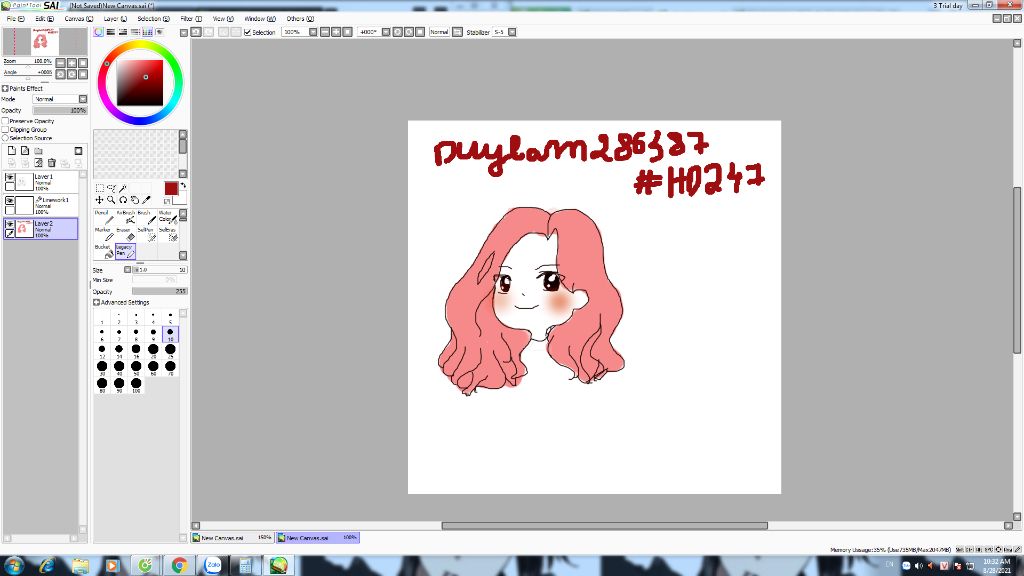Show the RGB slider panel
The image size is (1024, 576).
coord(110,32)
